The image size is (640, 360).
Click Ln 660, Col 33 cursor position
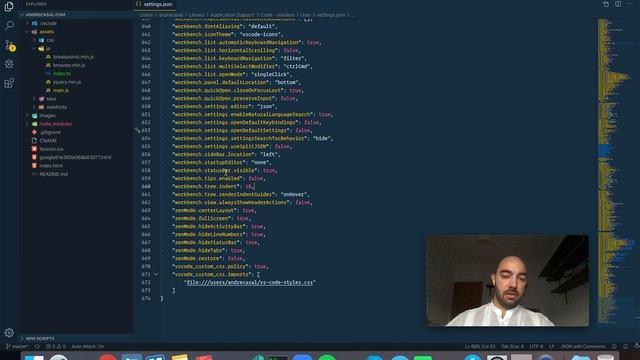coord(480,346)
